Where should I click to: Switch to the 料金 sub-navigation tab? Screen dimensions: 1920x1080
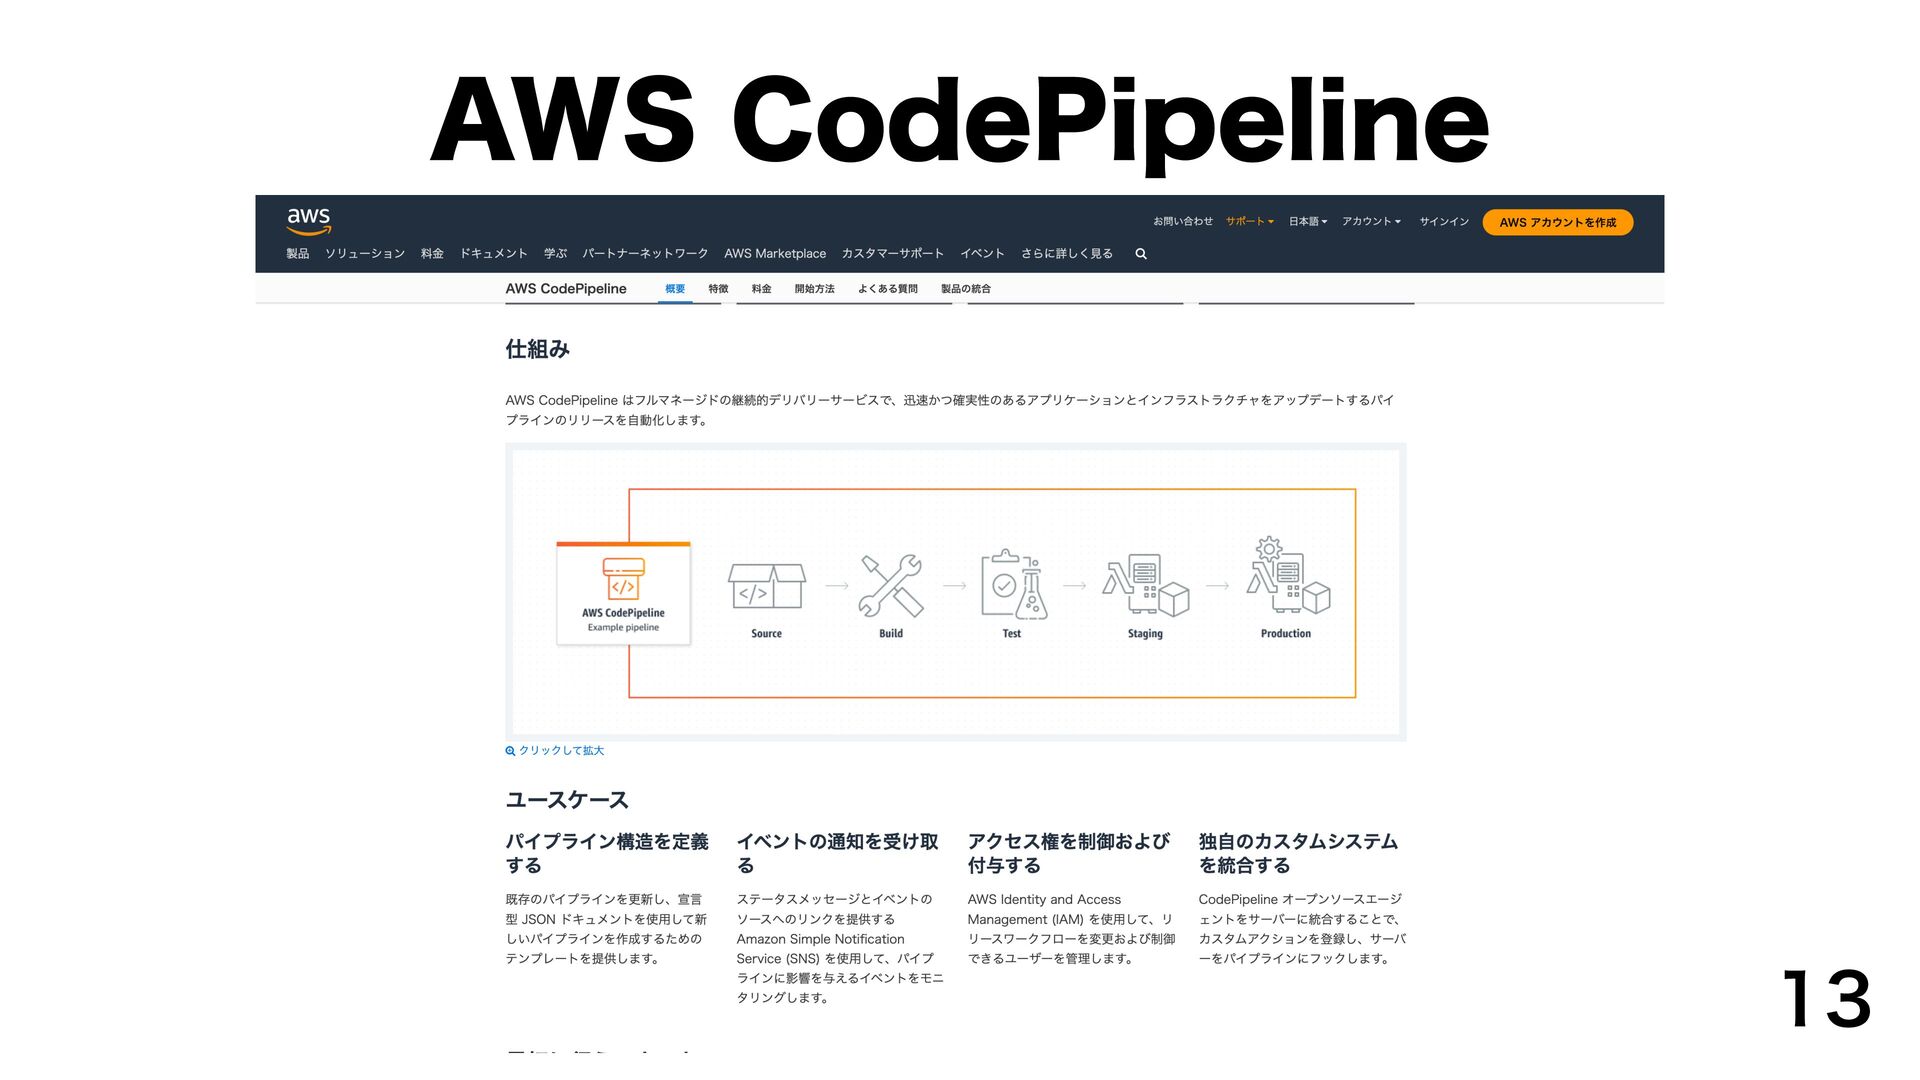coord(762,289)
